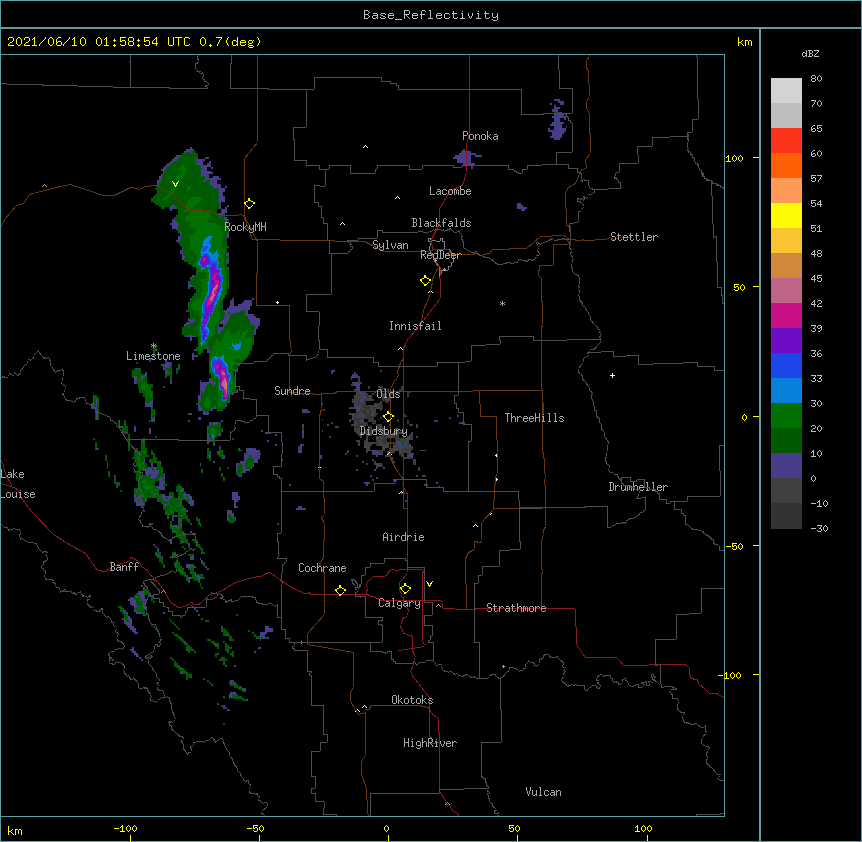Image resolution: width=862 pixels, height=842 pixels.
Task: Click the yellow diamond marker south of RedDeer
Action: point(426,281)
